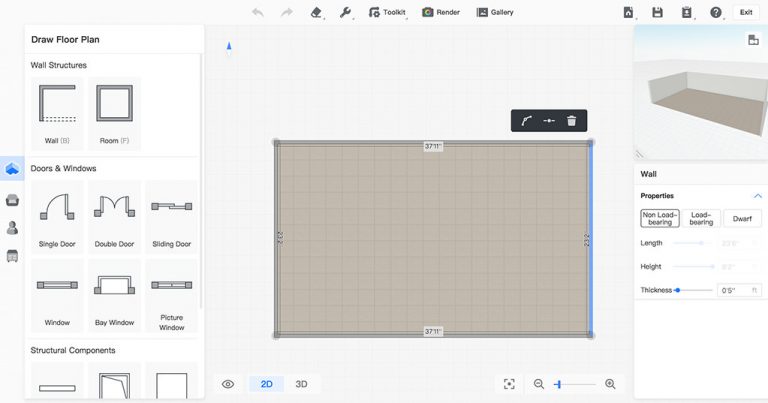Screen dimensions: 768x403
Task: Click the Save floppy disk icon
Action: (657, 12)
